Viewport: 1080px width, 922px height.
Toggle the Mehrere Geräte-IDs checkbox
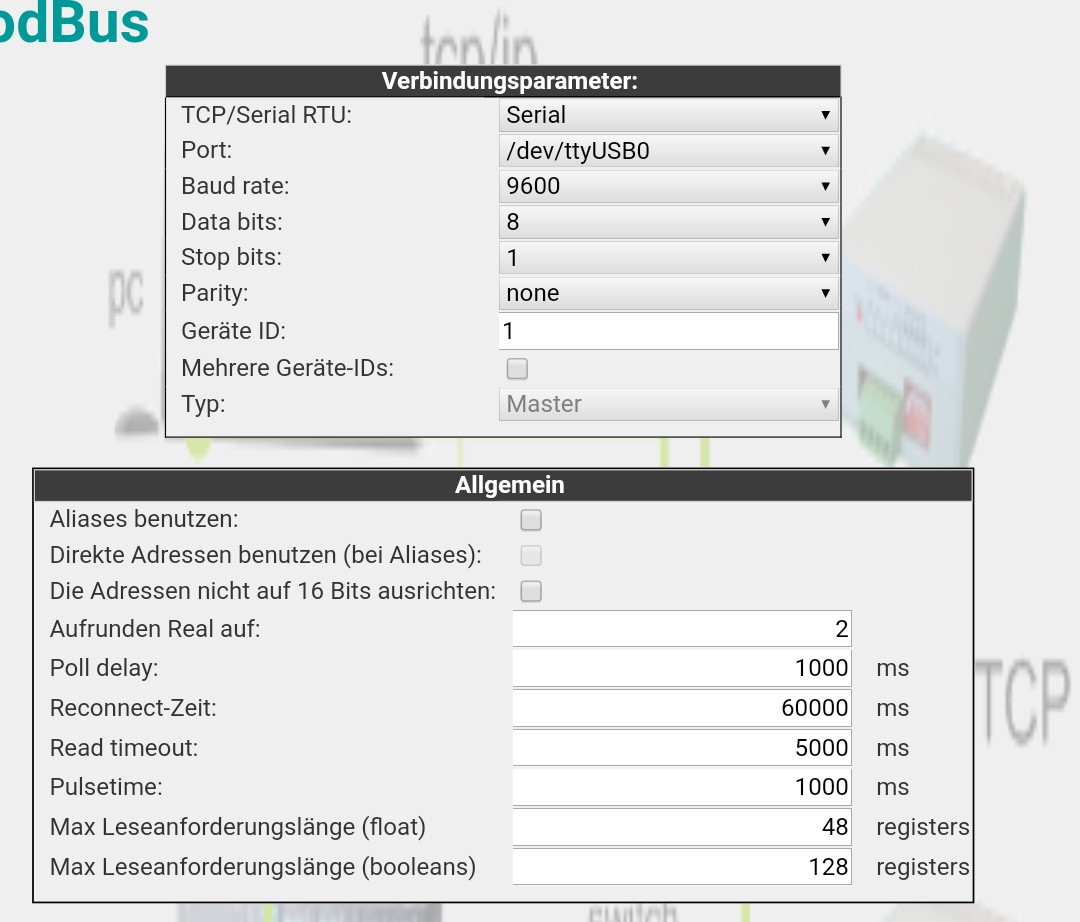[517, 368]
